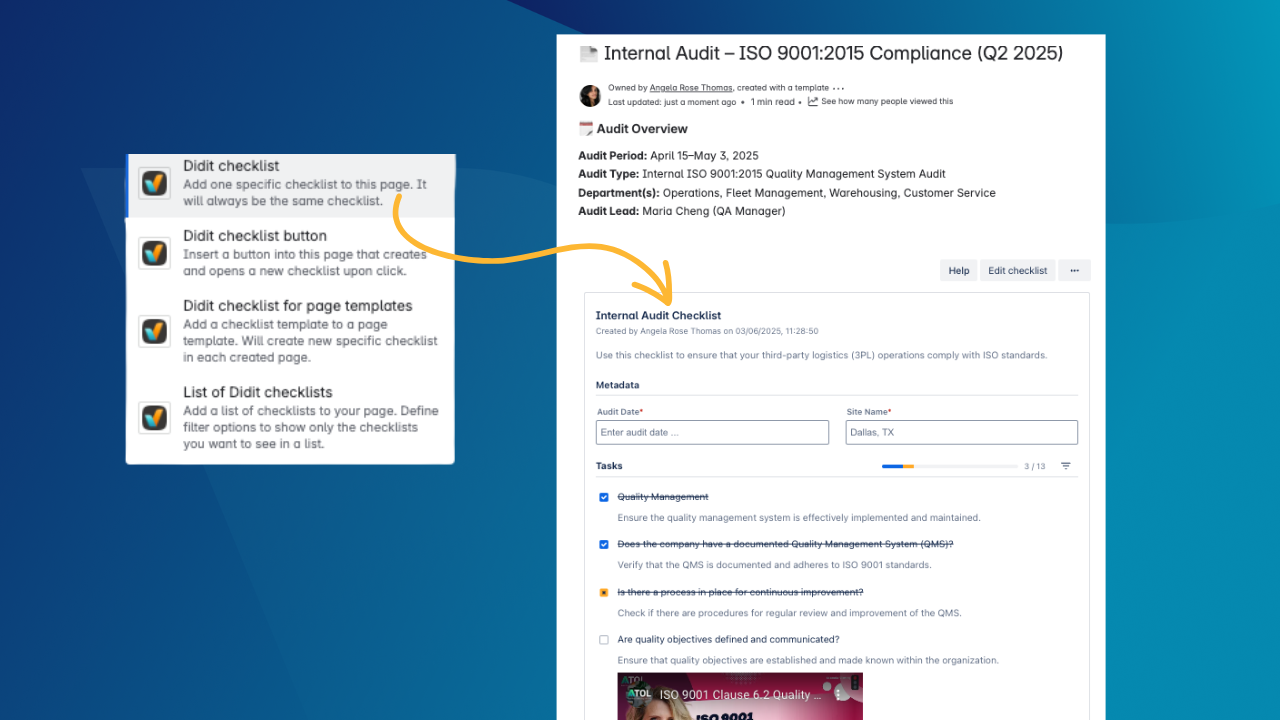
Task: Check the 'Are quality objectives defined and communicated?' task
Action: pyautogui.click(x=603, y=639)
